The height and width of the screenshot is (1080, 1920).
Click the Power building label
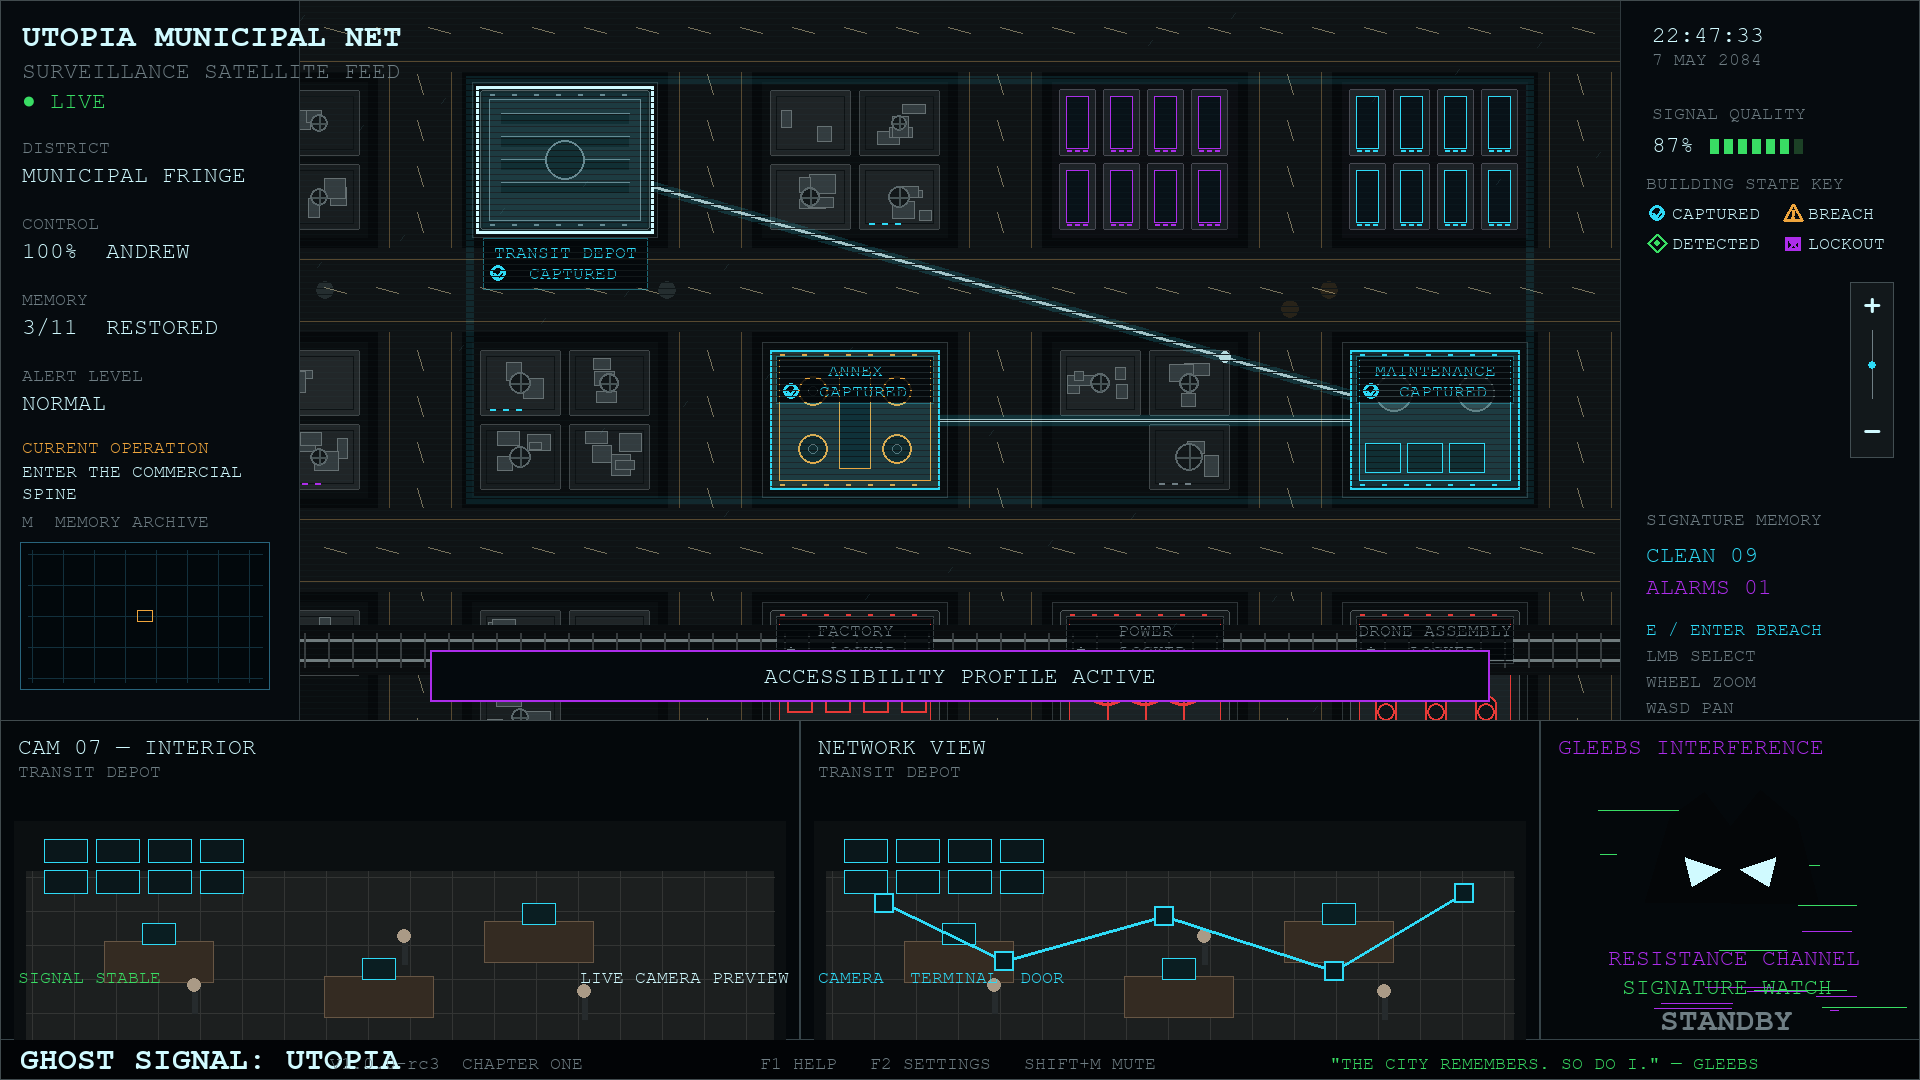click(x=1145, y=631)
